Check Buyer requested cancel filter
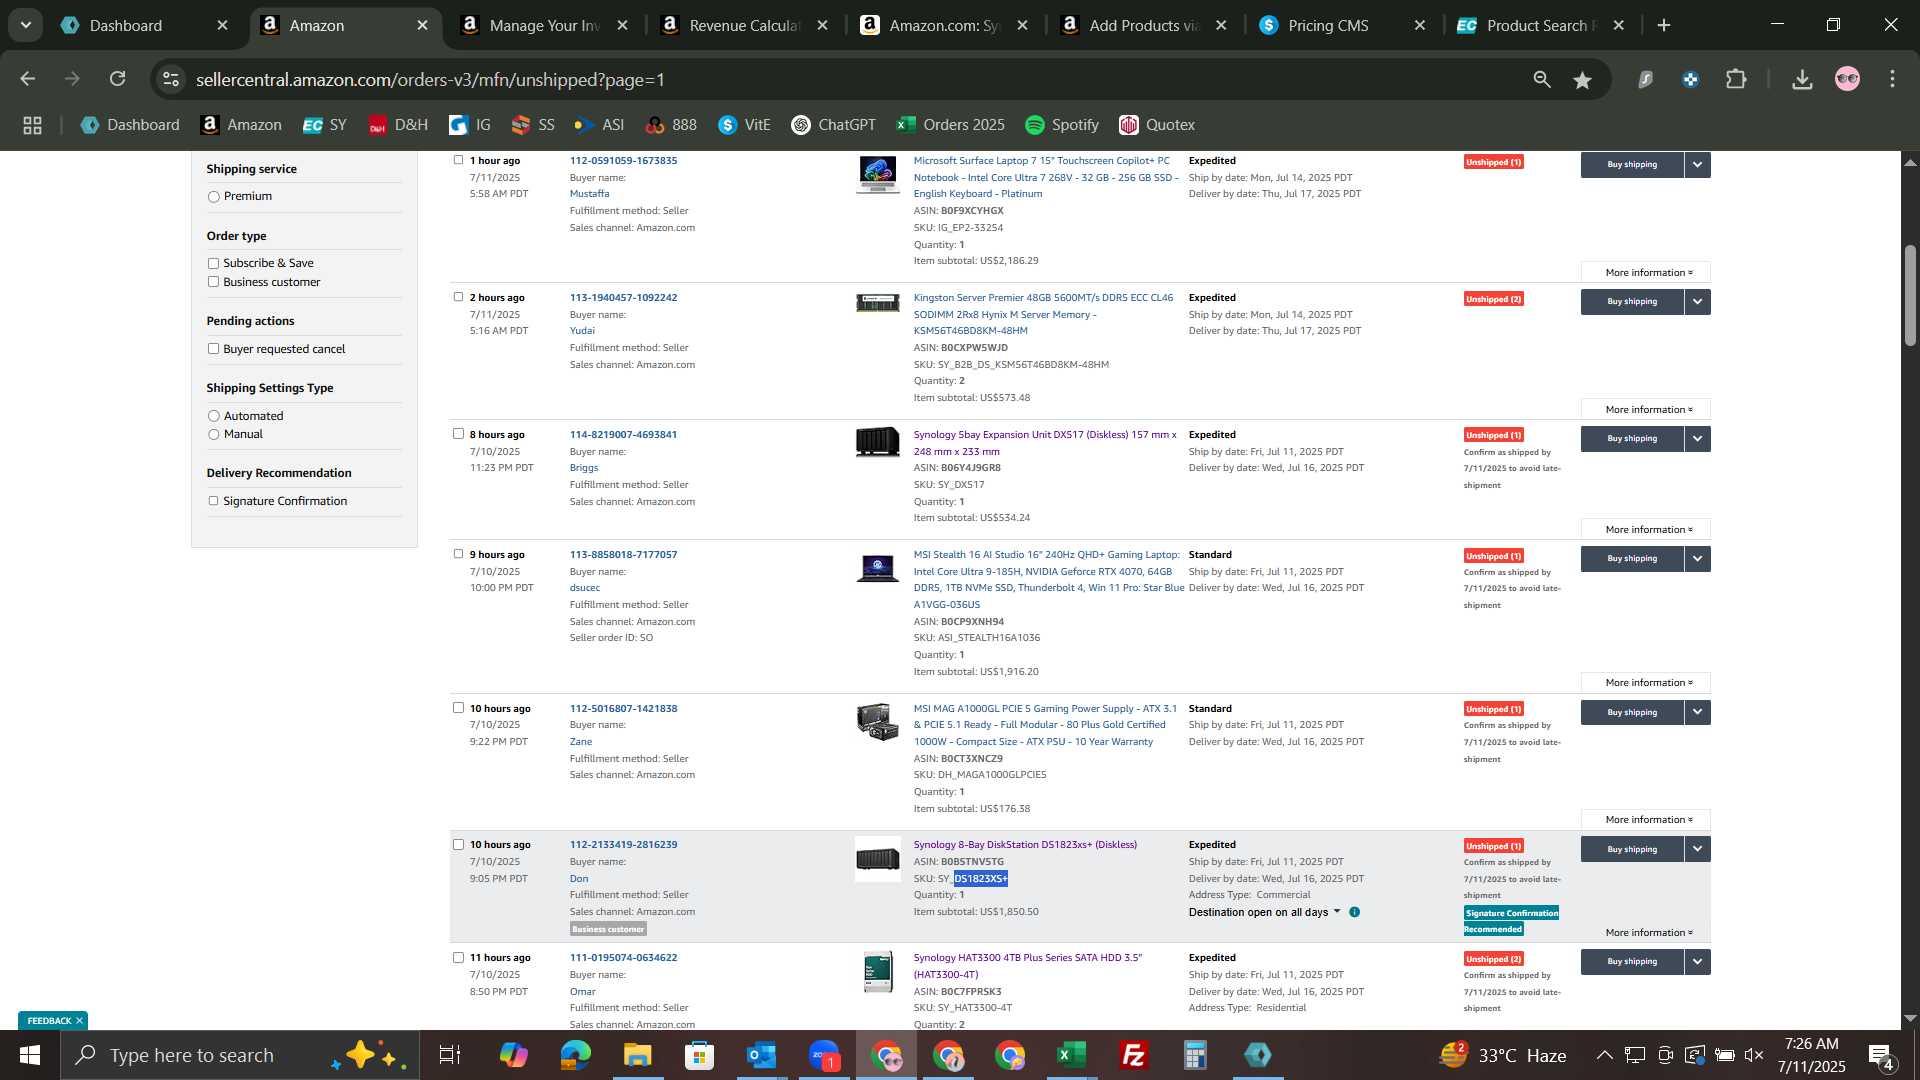 [x=213, y=349]
